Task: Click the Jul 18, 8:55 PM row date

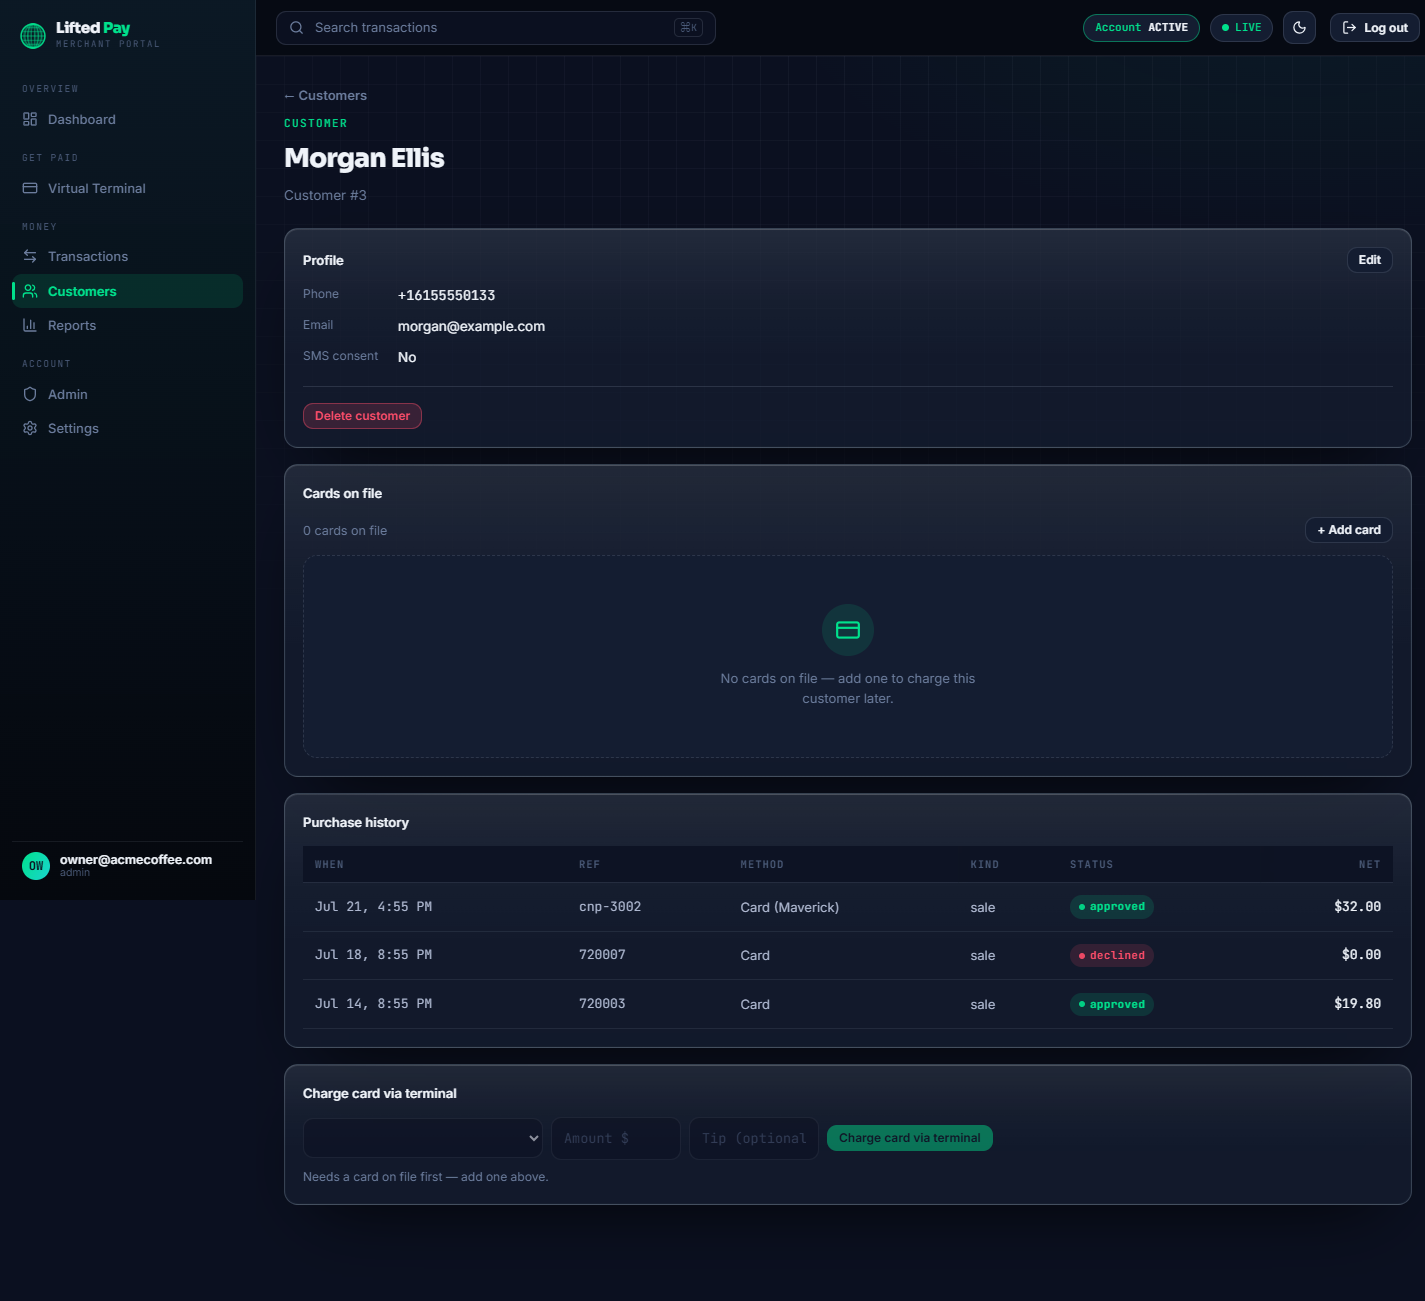Action: click(373, 955)
